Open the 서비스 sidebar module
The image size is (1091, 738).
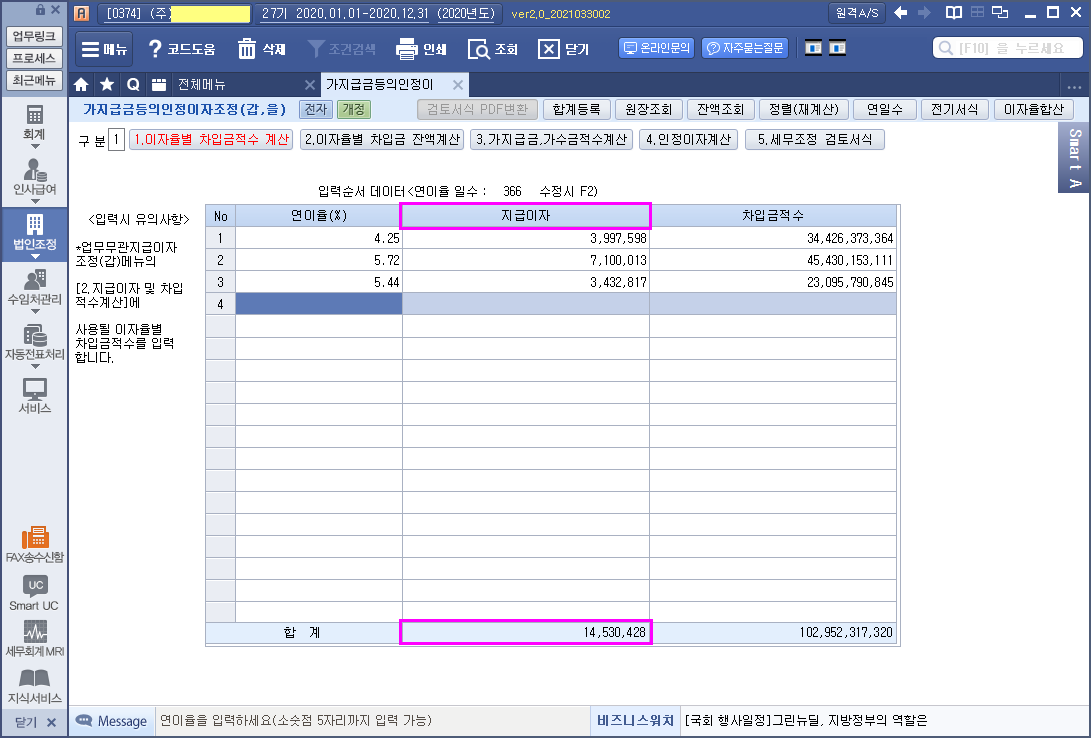(34, 396)
